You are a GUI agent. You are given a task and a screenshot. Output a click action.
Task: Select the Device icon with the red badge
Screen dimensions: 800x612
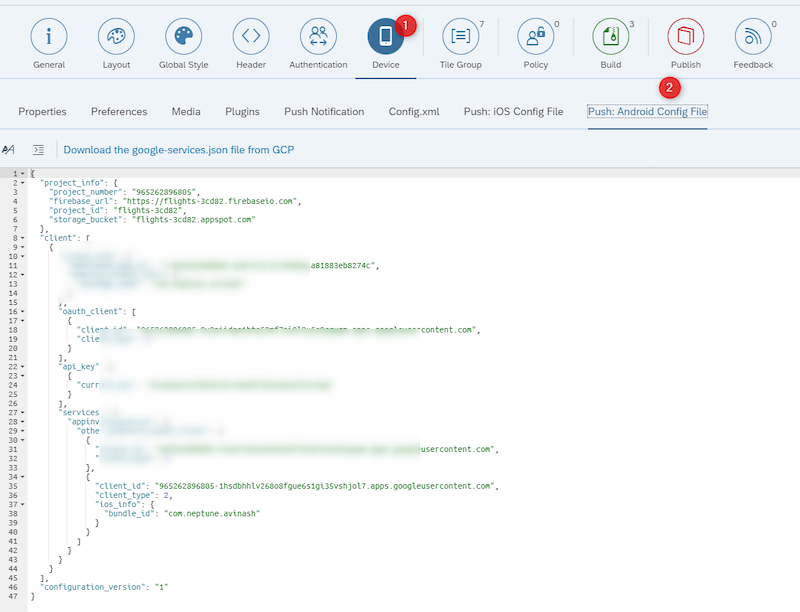pos(388,33)
